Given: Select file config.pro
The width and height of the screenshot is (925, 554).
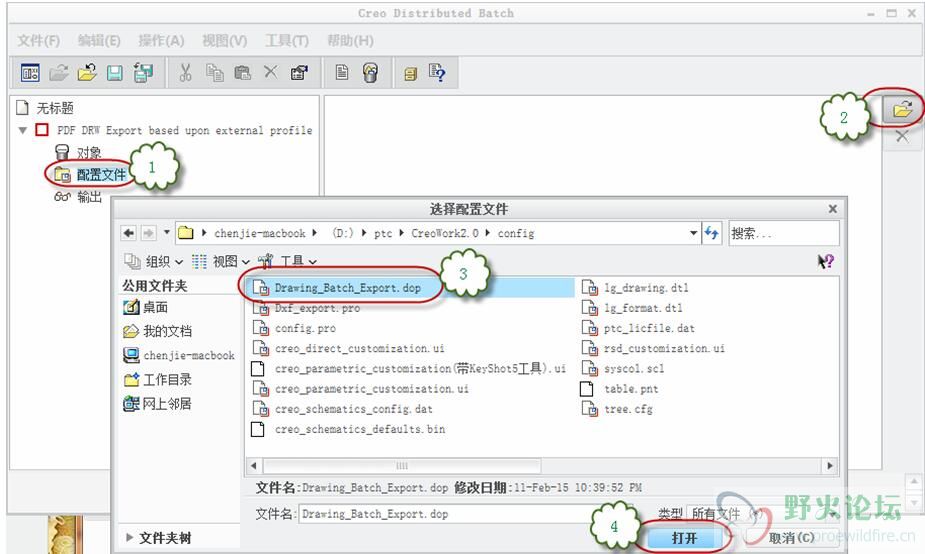Looking at the screenshot, I should [305, 328].
